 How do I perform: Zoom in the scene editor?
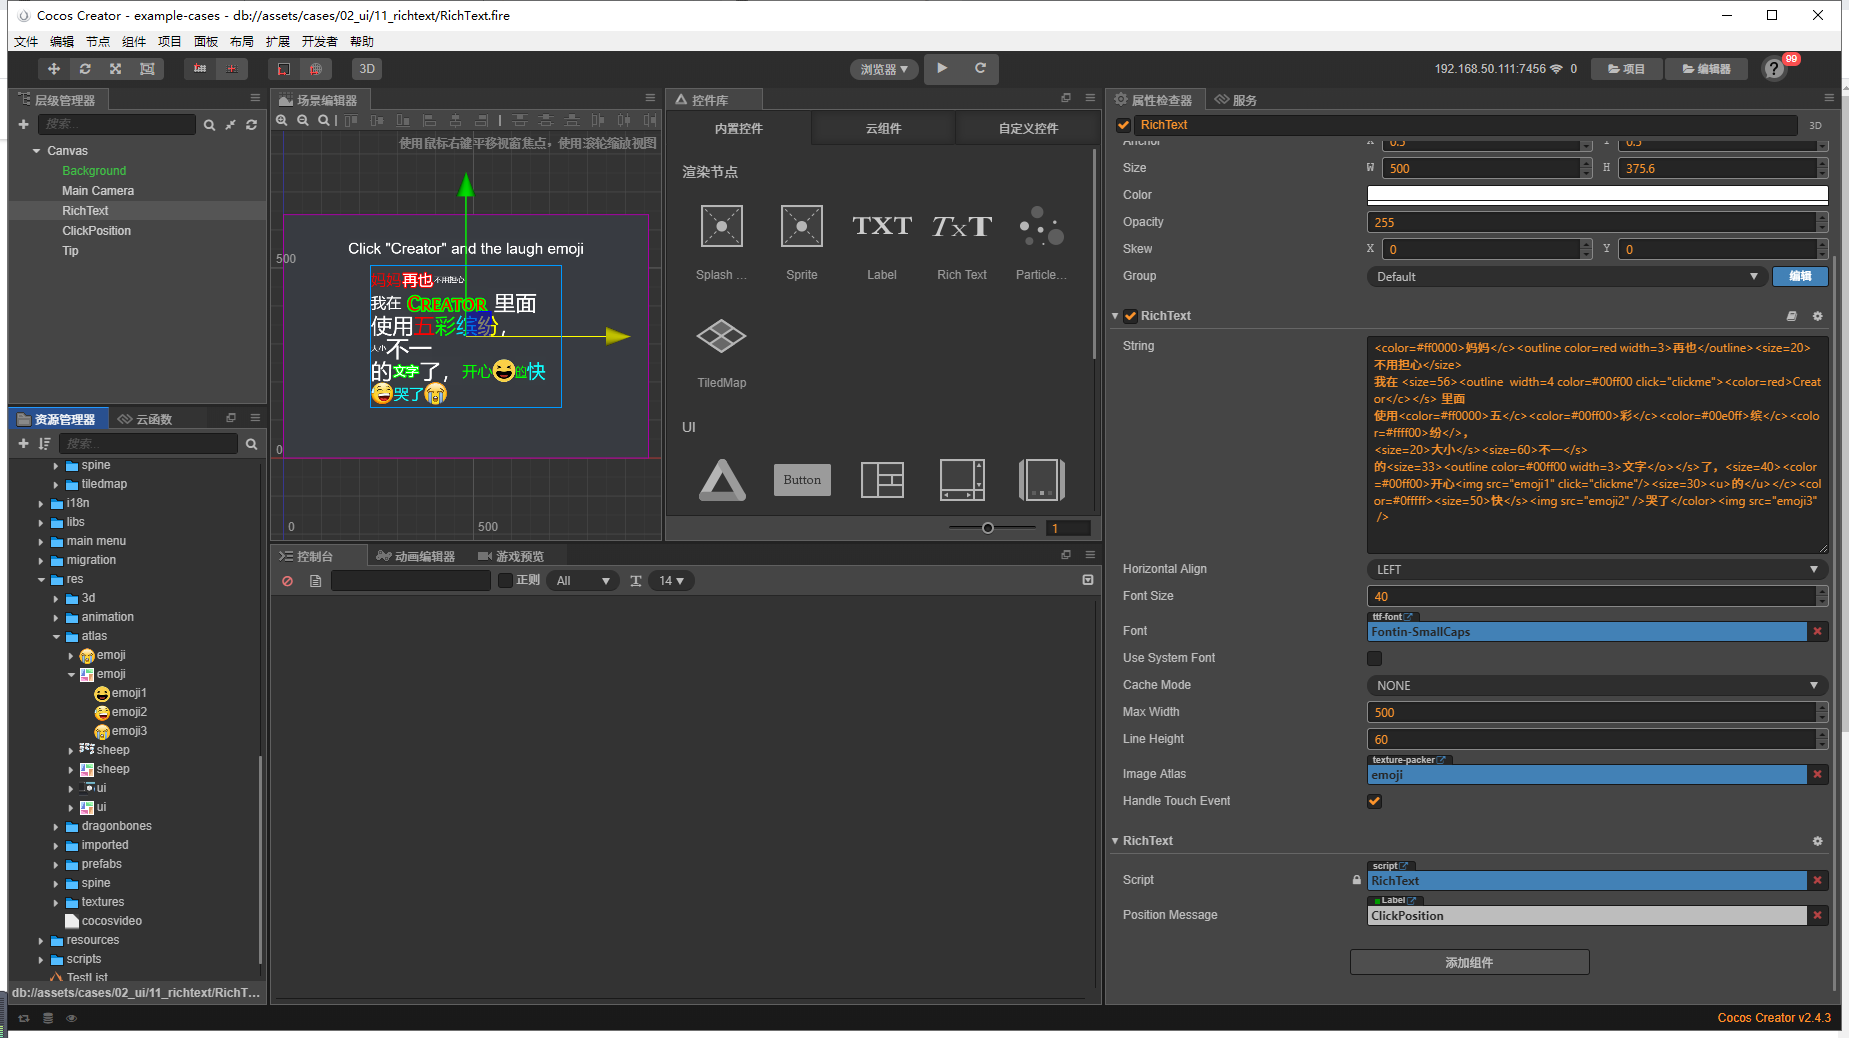click(x=282, y=120)
